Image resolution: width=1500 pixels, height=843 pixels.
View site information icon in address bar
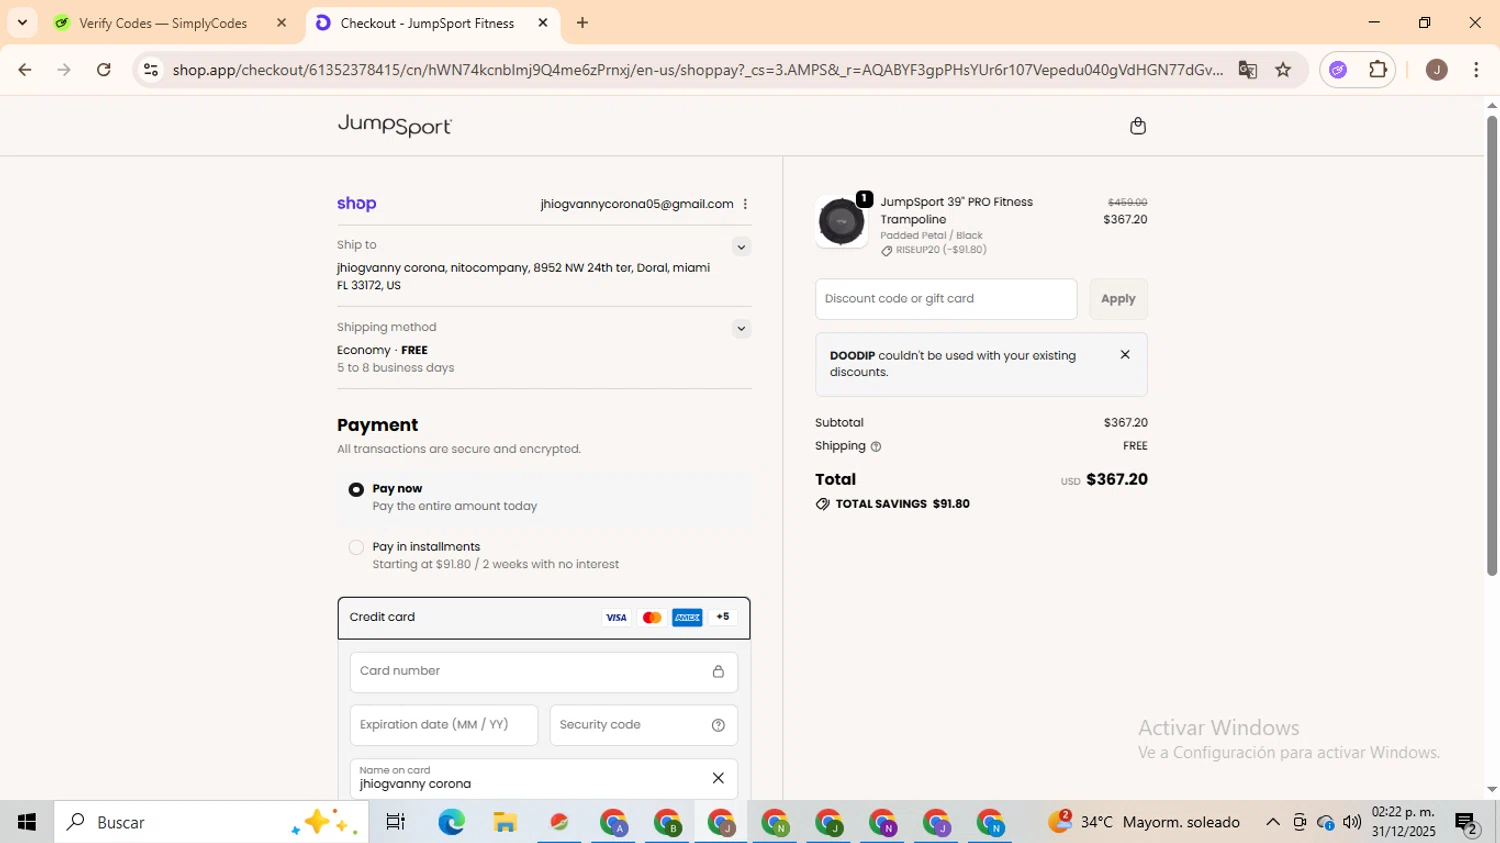pyautogui.click(x=151, y=70)
